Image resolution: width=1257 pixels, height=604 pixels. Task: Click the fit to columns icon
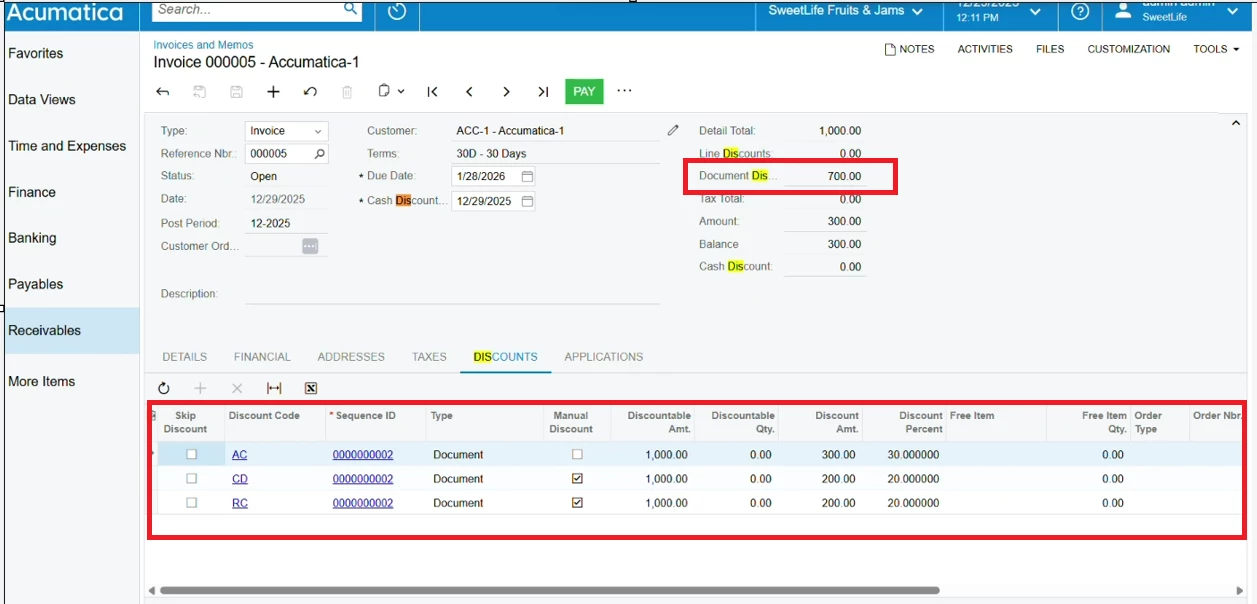274,388
